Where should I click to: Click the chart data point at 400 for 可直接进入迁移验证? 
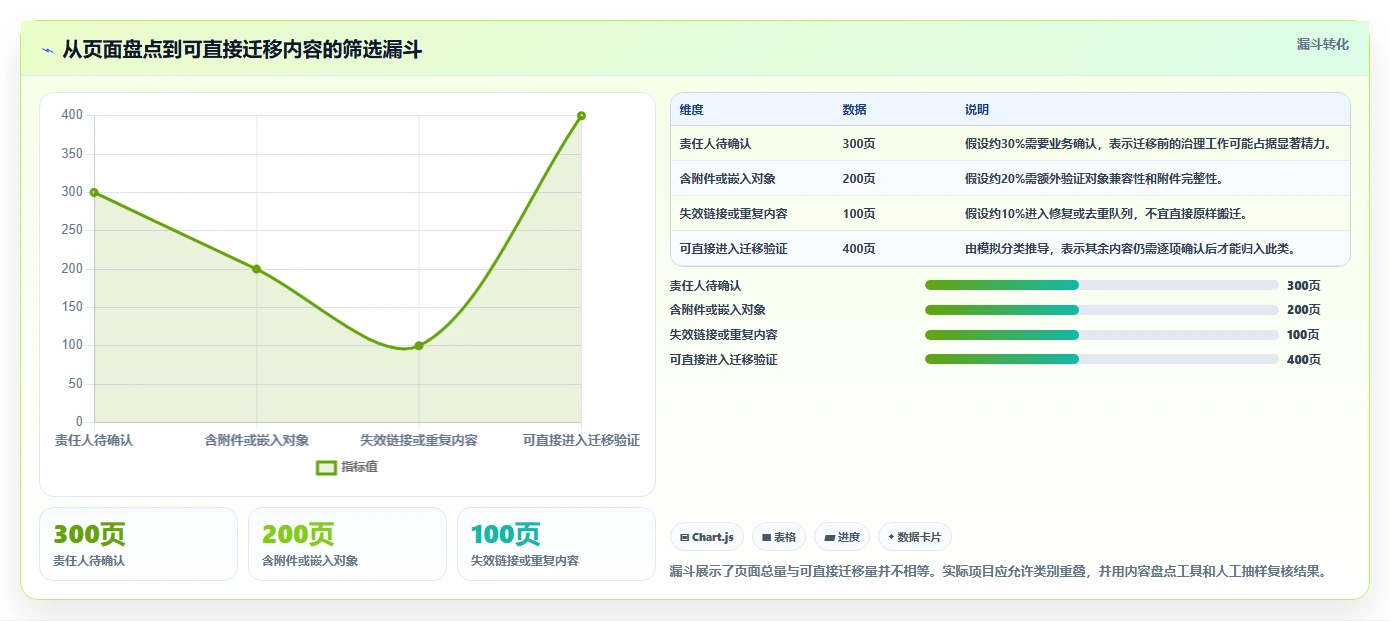(581, 116)
